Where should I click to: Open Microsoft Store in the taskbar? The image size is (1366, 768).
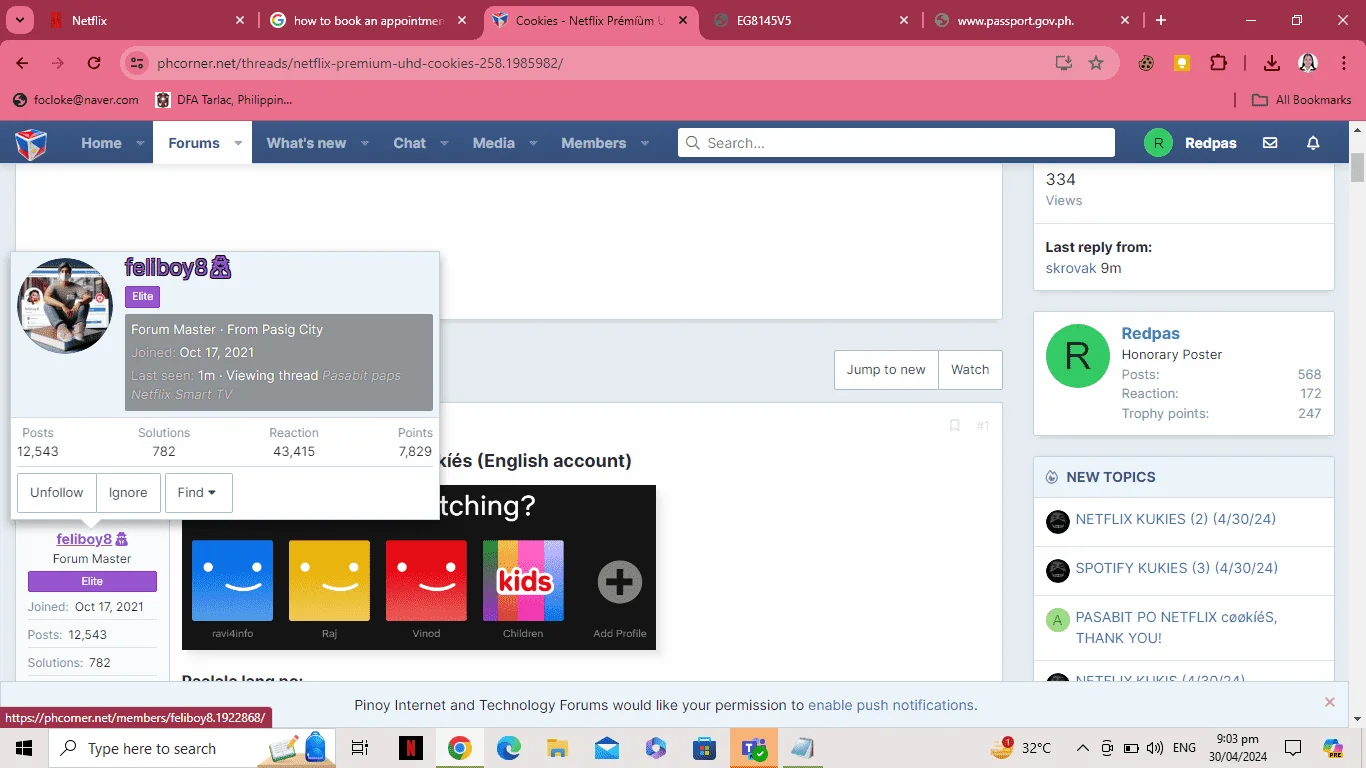(x=704, y=748)
